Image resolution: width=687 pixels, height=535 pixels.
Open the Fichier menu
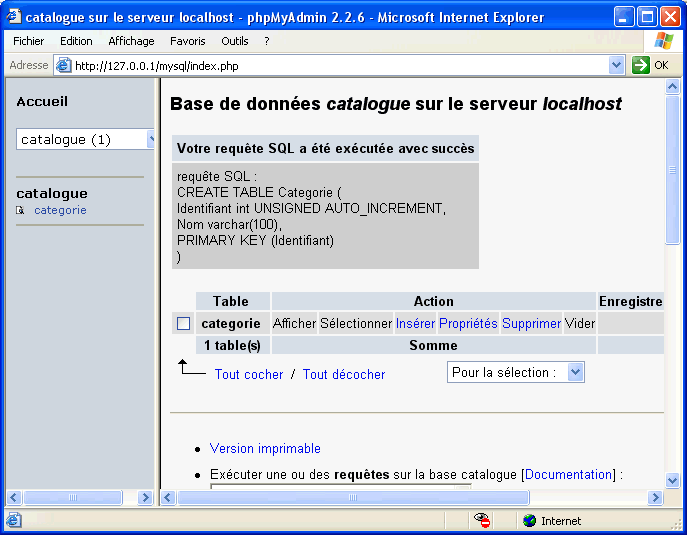coord(28,41)
